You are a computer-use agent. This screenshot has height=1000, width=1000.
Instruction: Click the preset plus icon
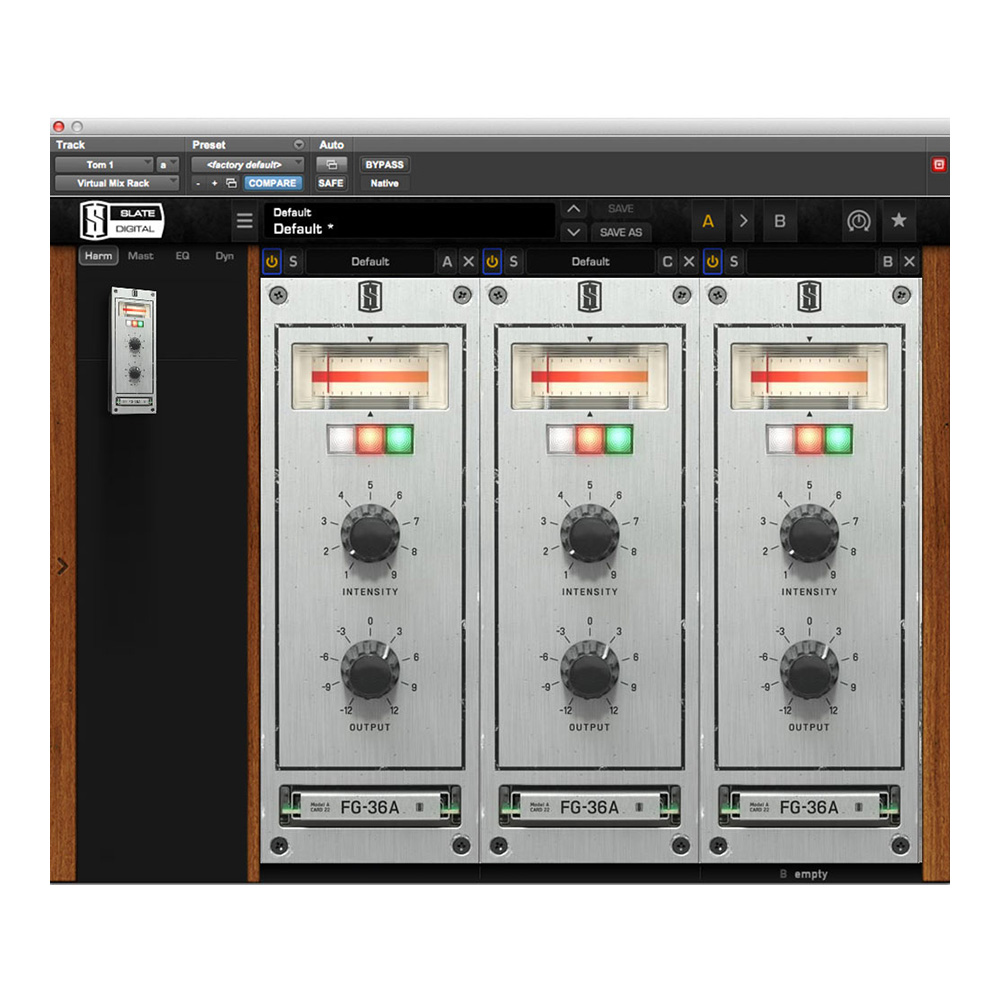[214, 183]
